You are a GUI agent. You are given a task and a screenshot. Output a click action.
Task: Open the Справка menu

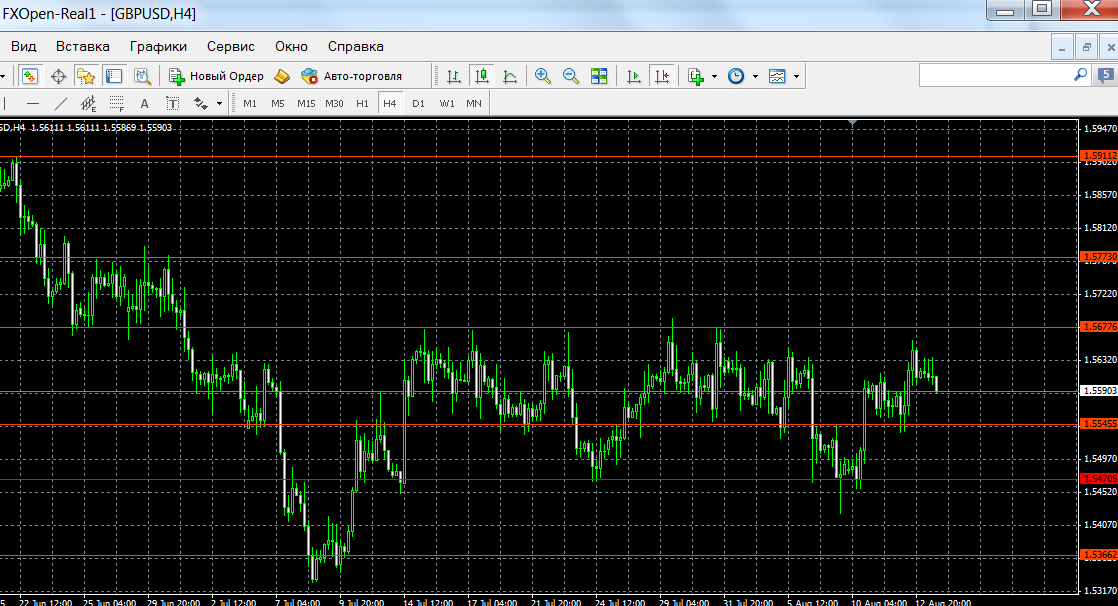[356, 46]
